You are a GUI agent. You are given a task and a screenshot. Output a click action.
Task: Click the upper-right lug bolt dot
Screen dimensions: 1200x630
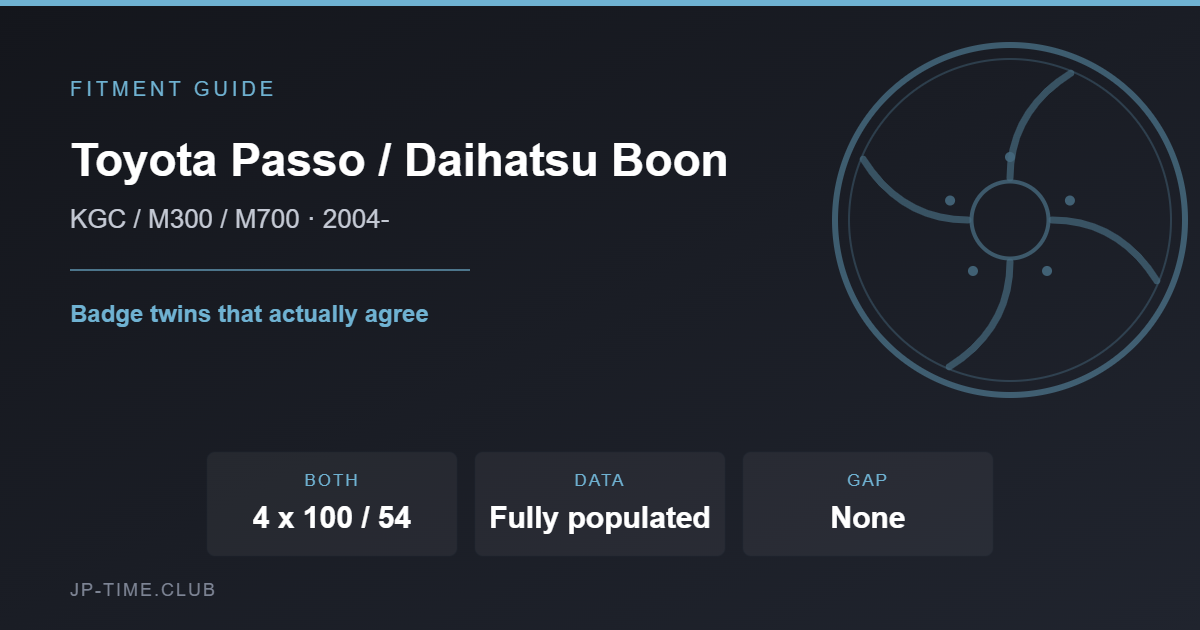[x=1070, y=201]
